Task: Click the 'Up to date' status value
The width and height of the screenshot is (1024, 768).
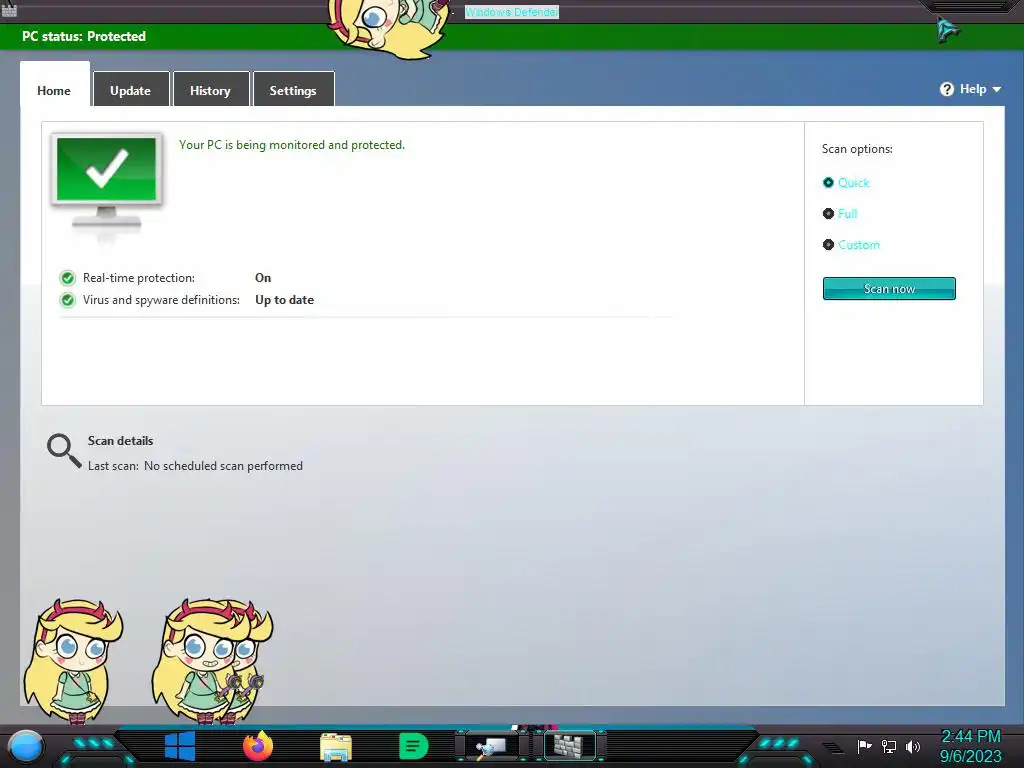Action: (x=284, y=300)
